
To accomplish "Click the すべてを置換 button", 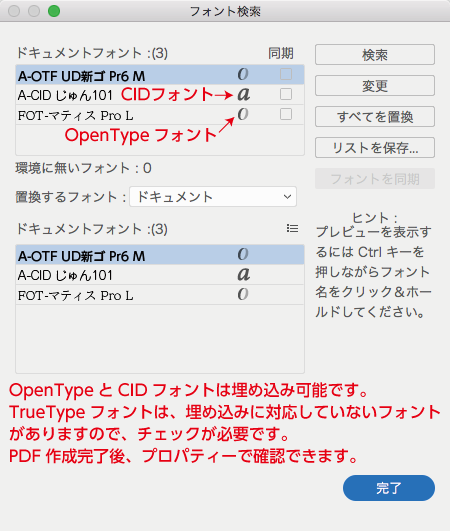I will coord(375,117).
